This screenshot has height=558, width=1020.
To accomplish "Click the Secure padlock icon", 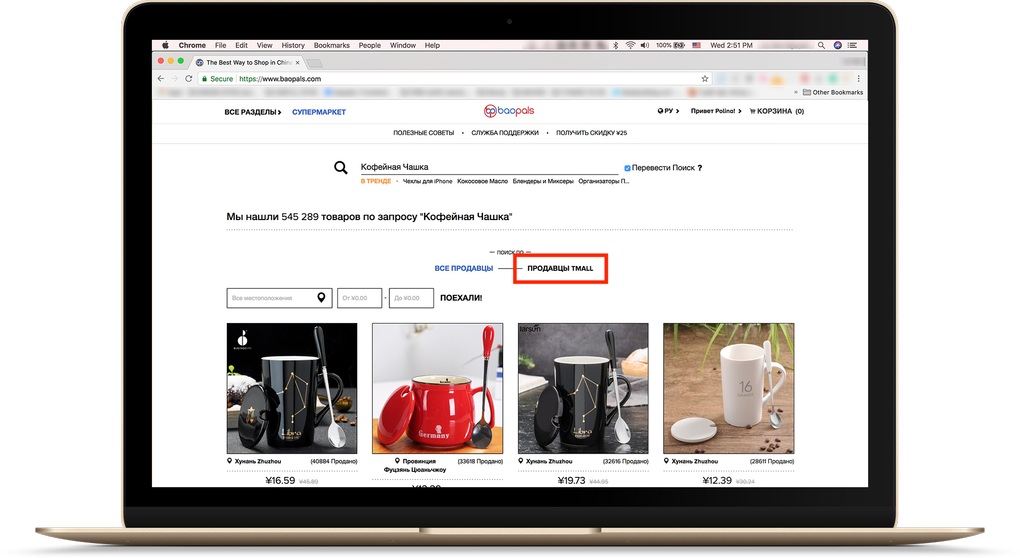I will pyautogui.click(x=204, y=79).
